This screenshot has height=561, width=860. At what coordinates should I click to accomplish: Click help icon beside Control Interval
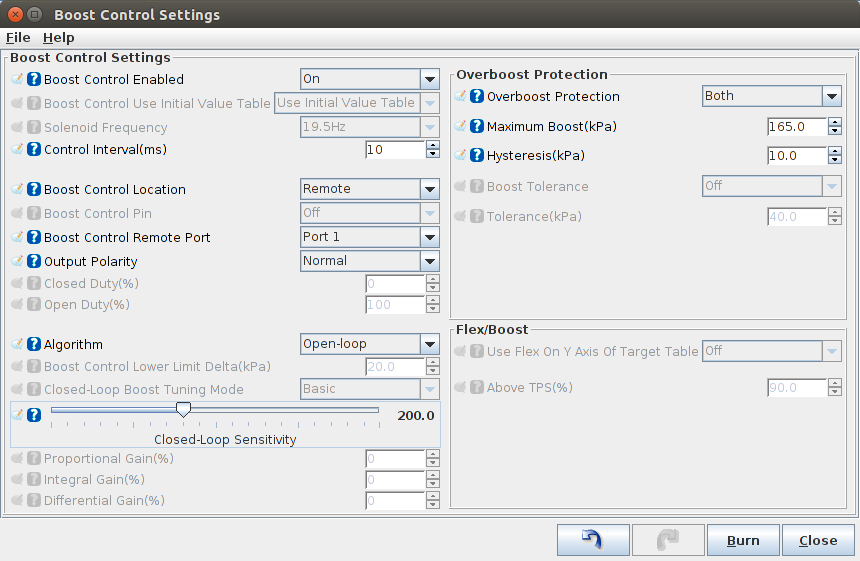coord(34,150)
